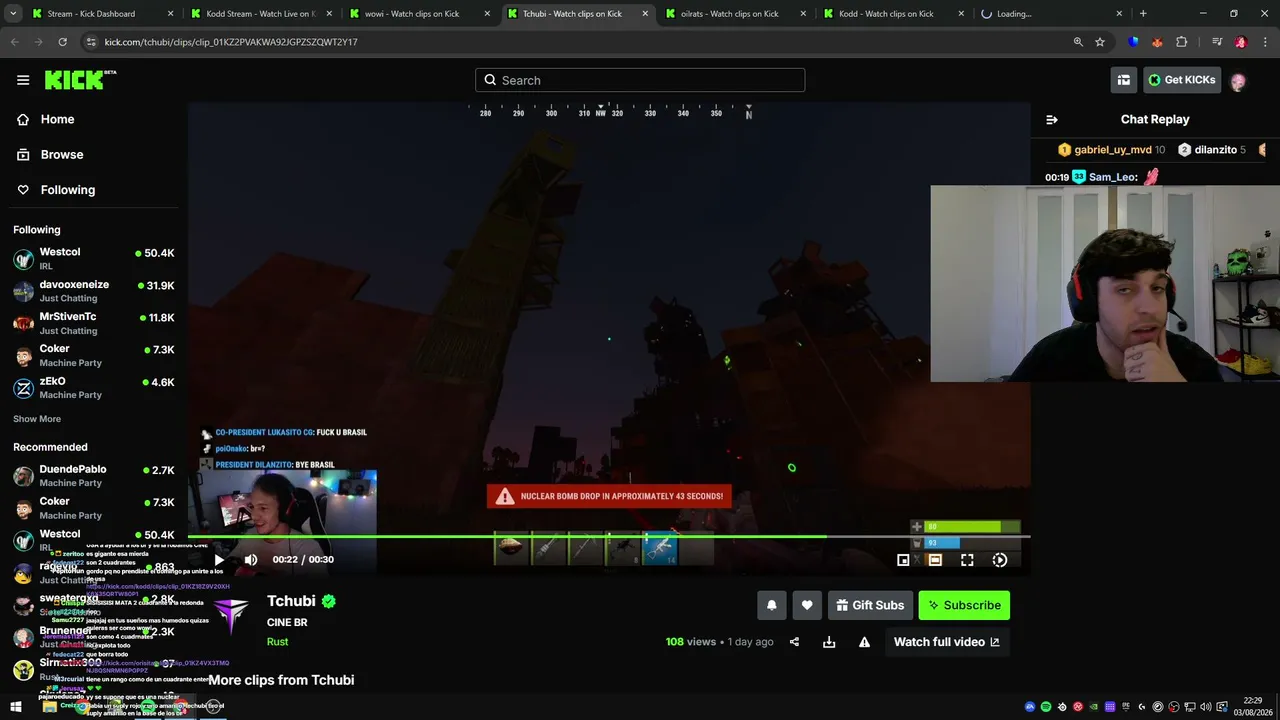The height and width of the screenshot is (720, 1280).
Task: Open the media controls icon in Chrome
Action: [x=1217, y=42]
